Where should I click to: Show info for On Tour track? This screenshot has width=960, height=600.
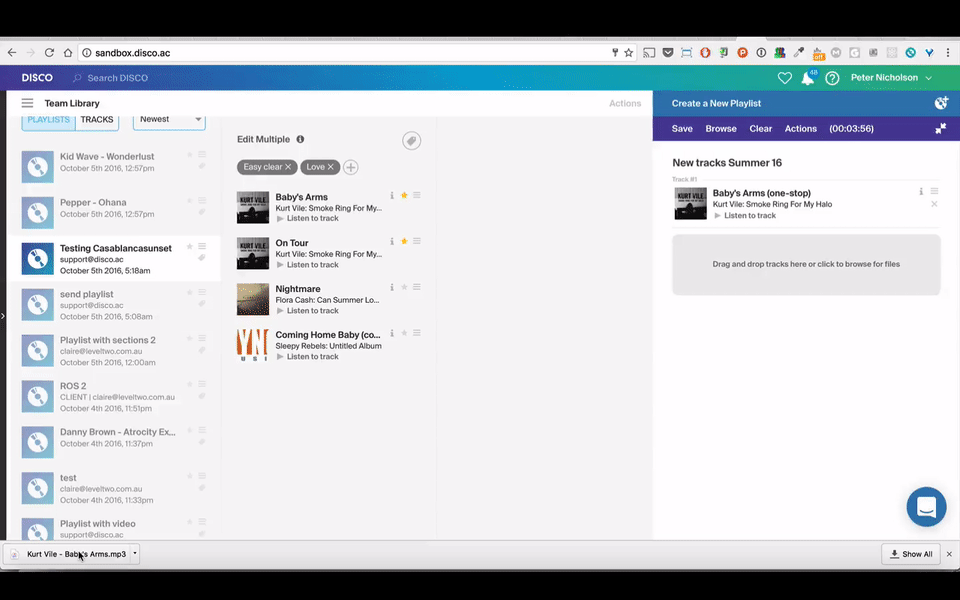392,241
